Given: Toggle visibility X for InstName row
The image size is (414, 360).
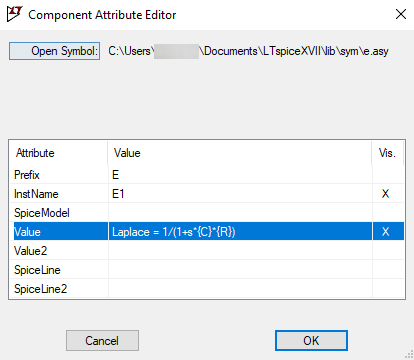Looking at the screenshot, I should click(385, 194).
